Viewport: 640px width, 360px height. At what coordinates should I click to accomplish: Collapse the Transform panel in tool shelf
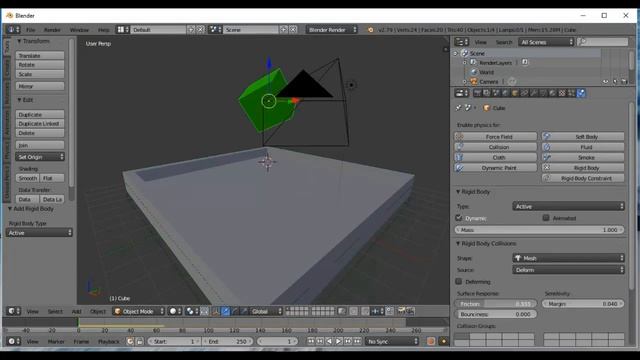19,41
